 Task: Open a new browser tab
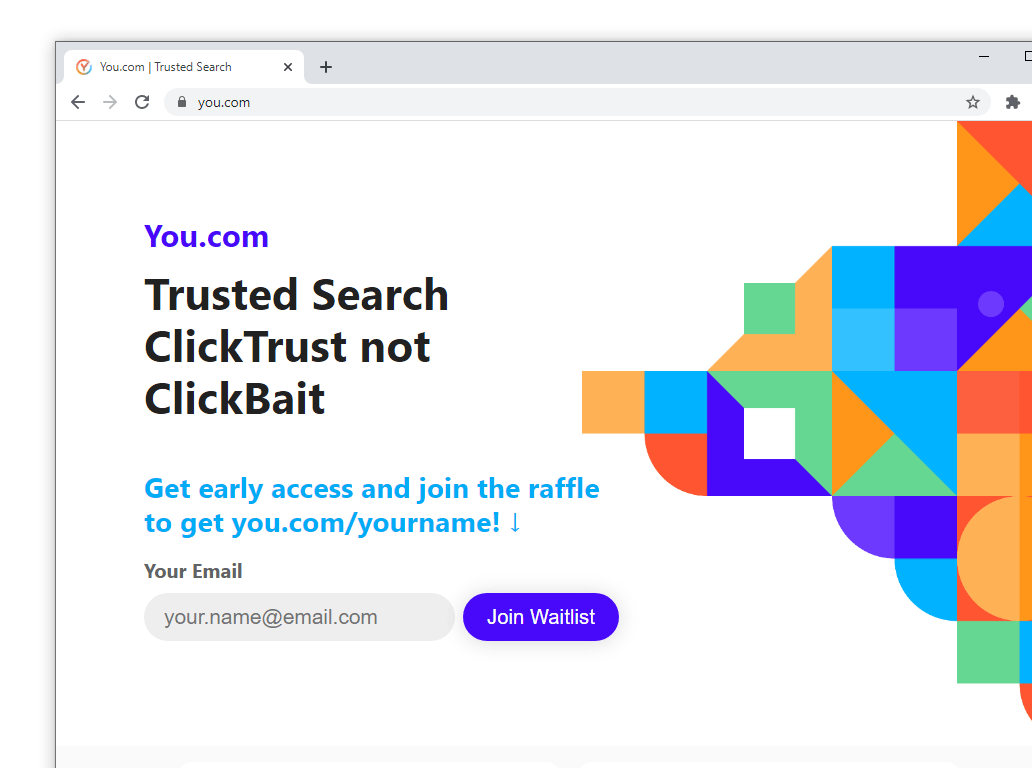(x=326, y=67)
